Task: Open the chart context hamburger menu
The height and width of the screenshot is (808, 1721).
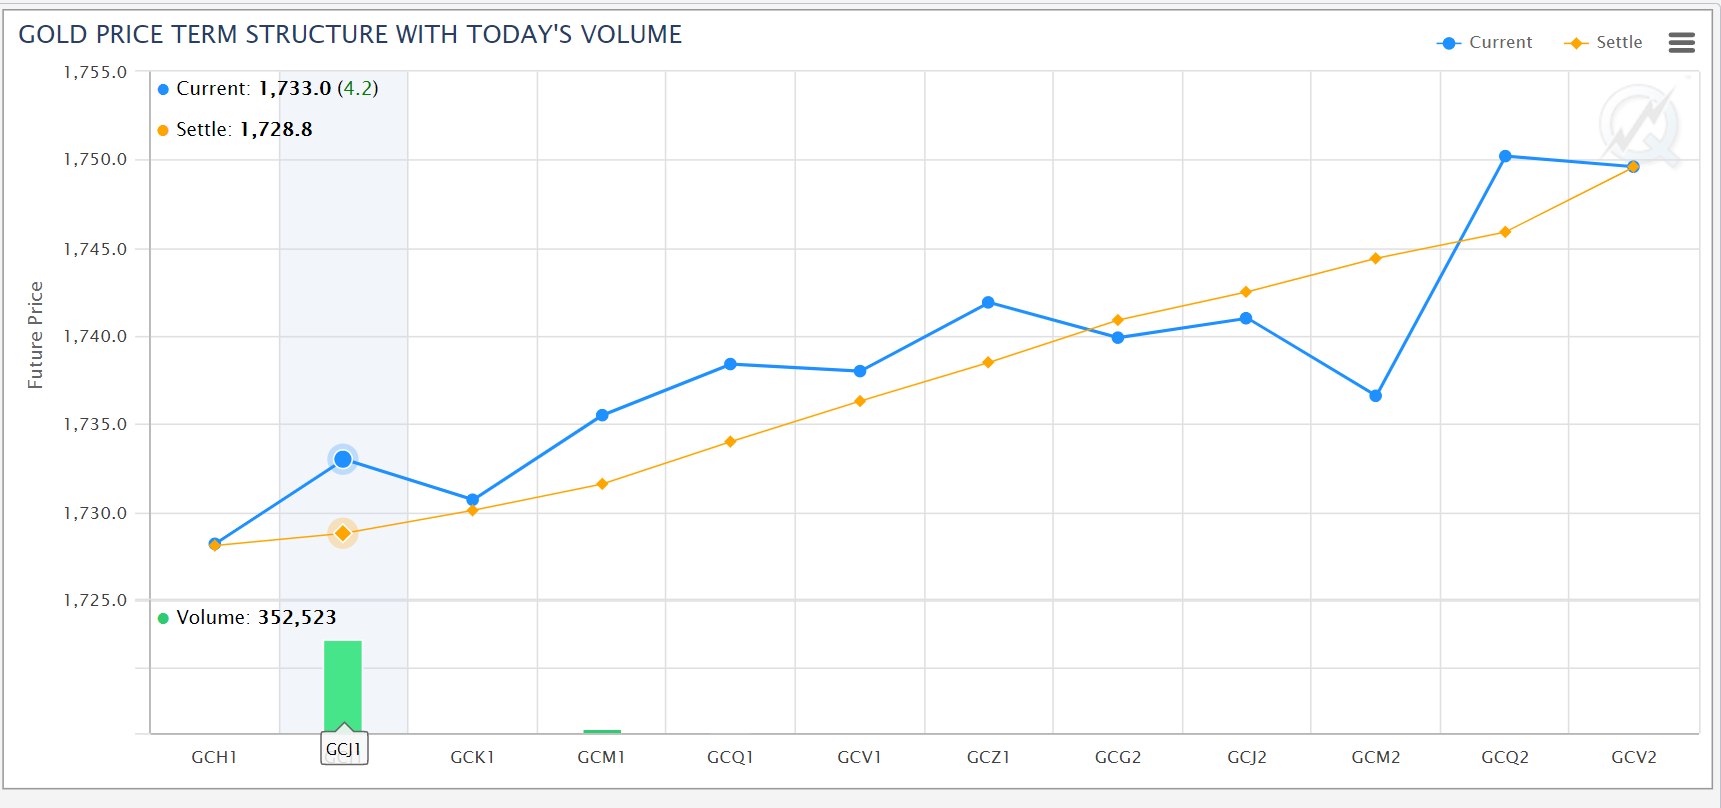Action: pyautogui.click(x=1681, y=42)
